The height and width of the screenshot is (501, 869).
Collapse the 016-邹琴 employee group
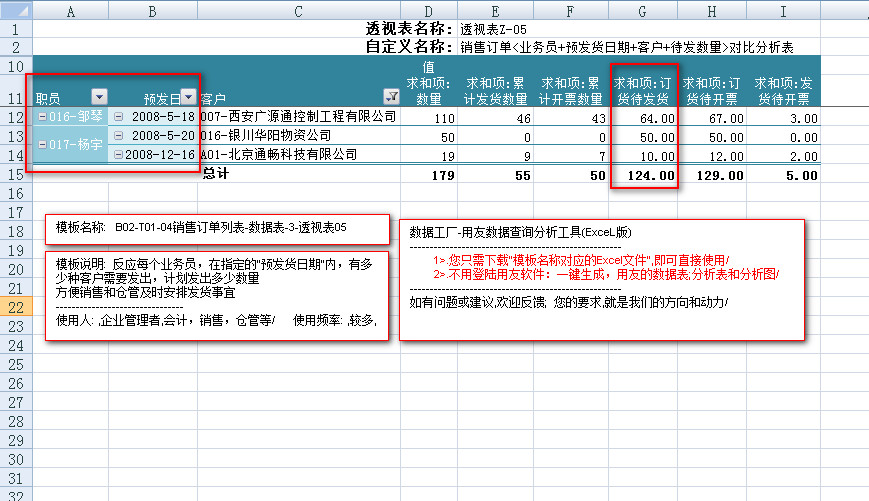[42, 117]
